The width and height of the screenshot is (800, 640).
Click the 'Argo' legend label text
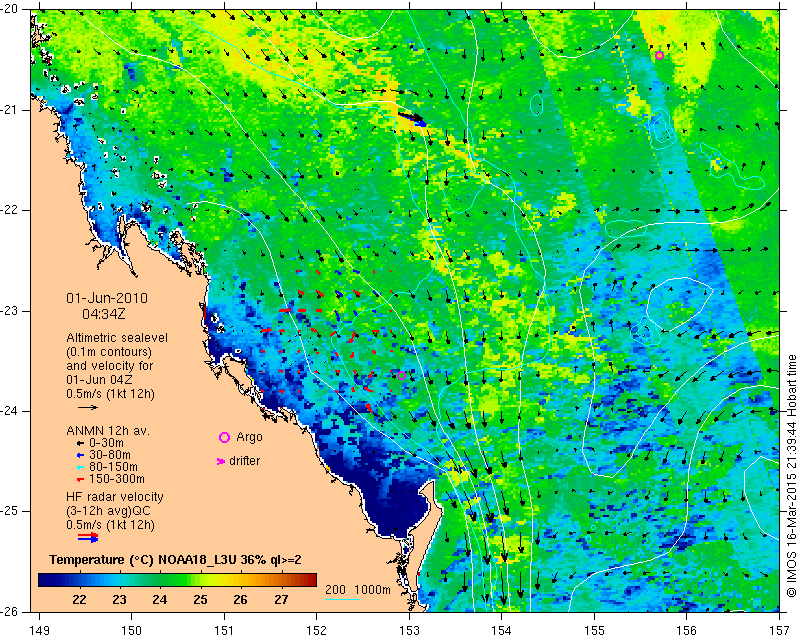(x=249, y=437)
